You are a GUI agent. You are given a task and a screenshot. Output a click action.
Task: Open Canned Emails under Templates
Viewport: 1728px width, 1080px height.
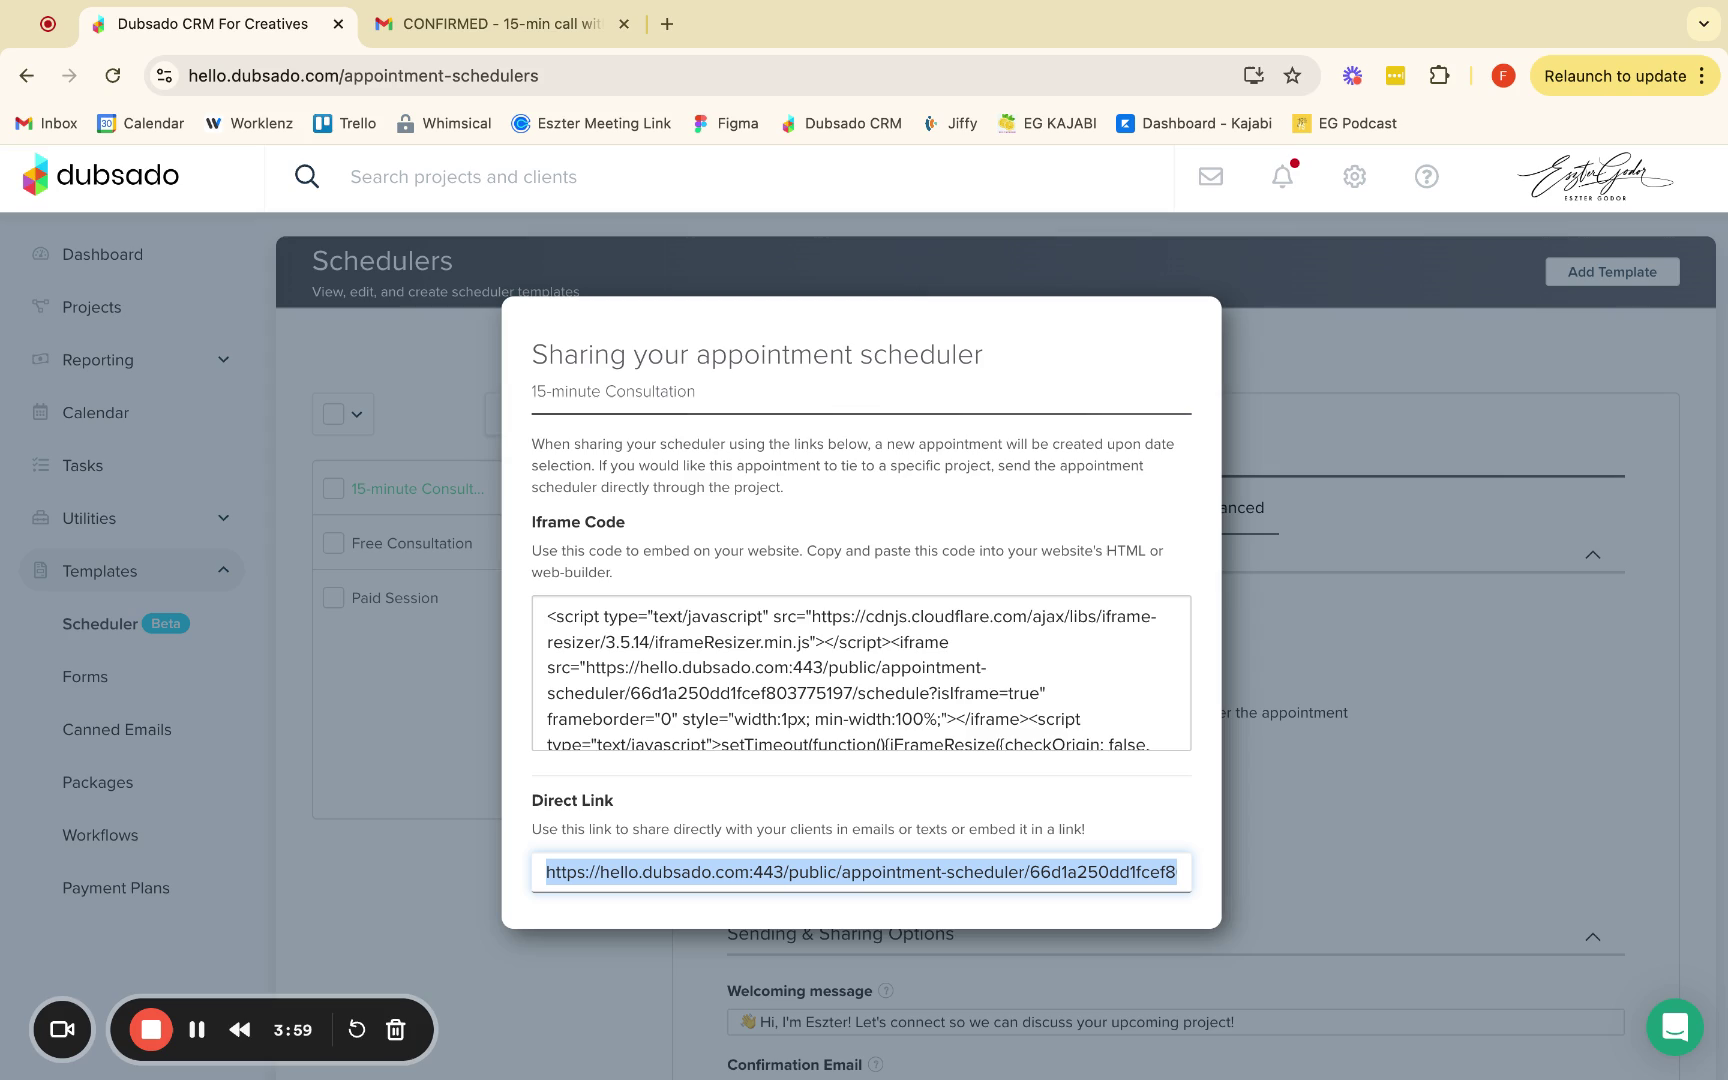[x=117, y=730]
